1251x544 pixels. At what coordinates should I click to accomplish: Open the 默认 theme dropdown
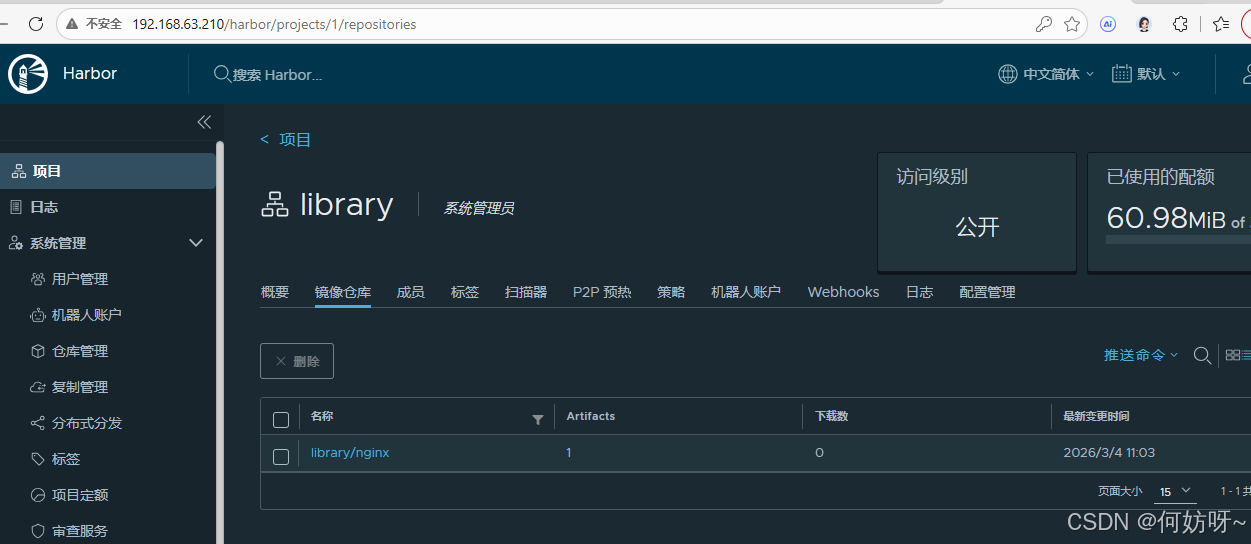coord(1146,74)
